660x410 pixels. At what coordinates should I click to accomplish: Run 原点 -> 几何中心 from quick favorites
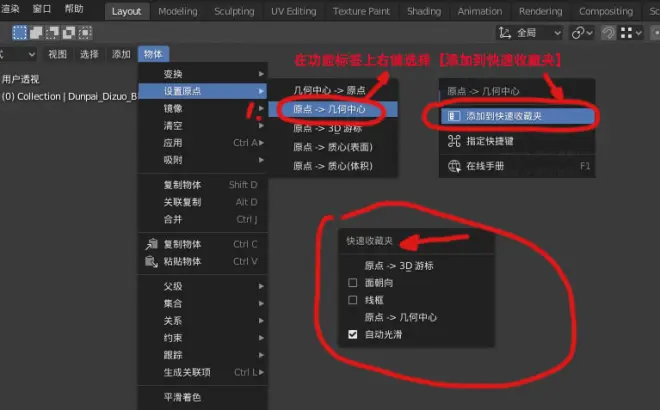tap(416, 317)
